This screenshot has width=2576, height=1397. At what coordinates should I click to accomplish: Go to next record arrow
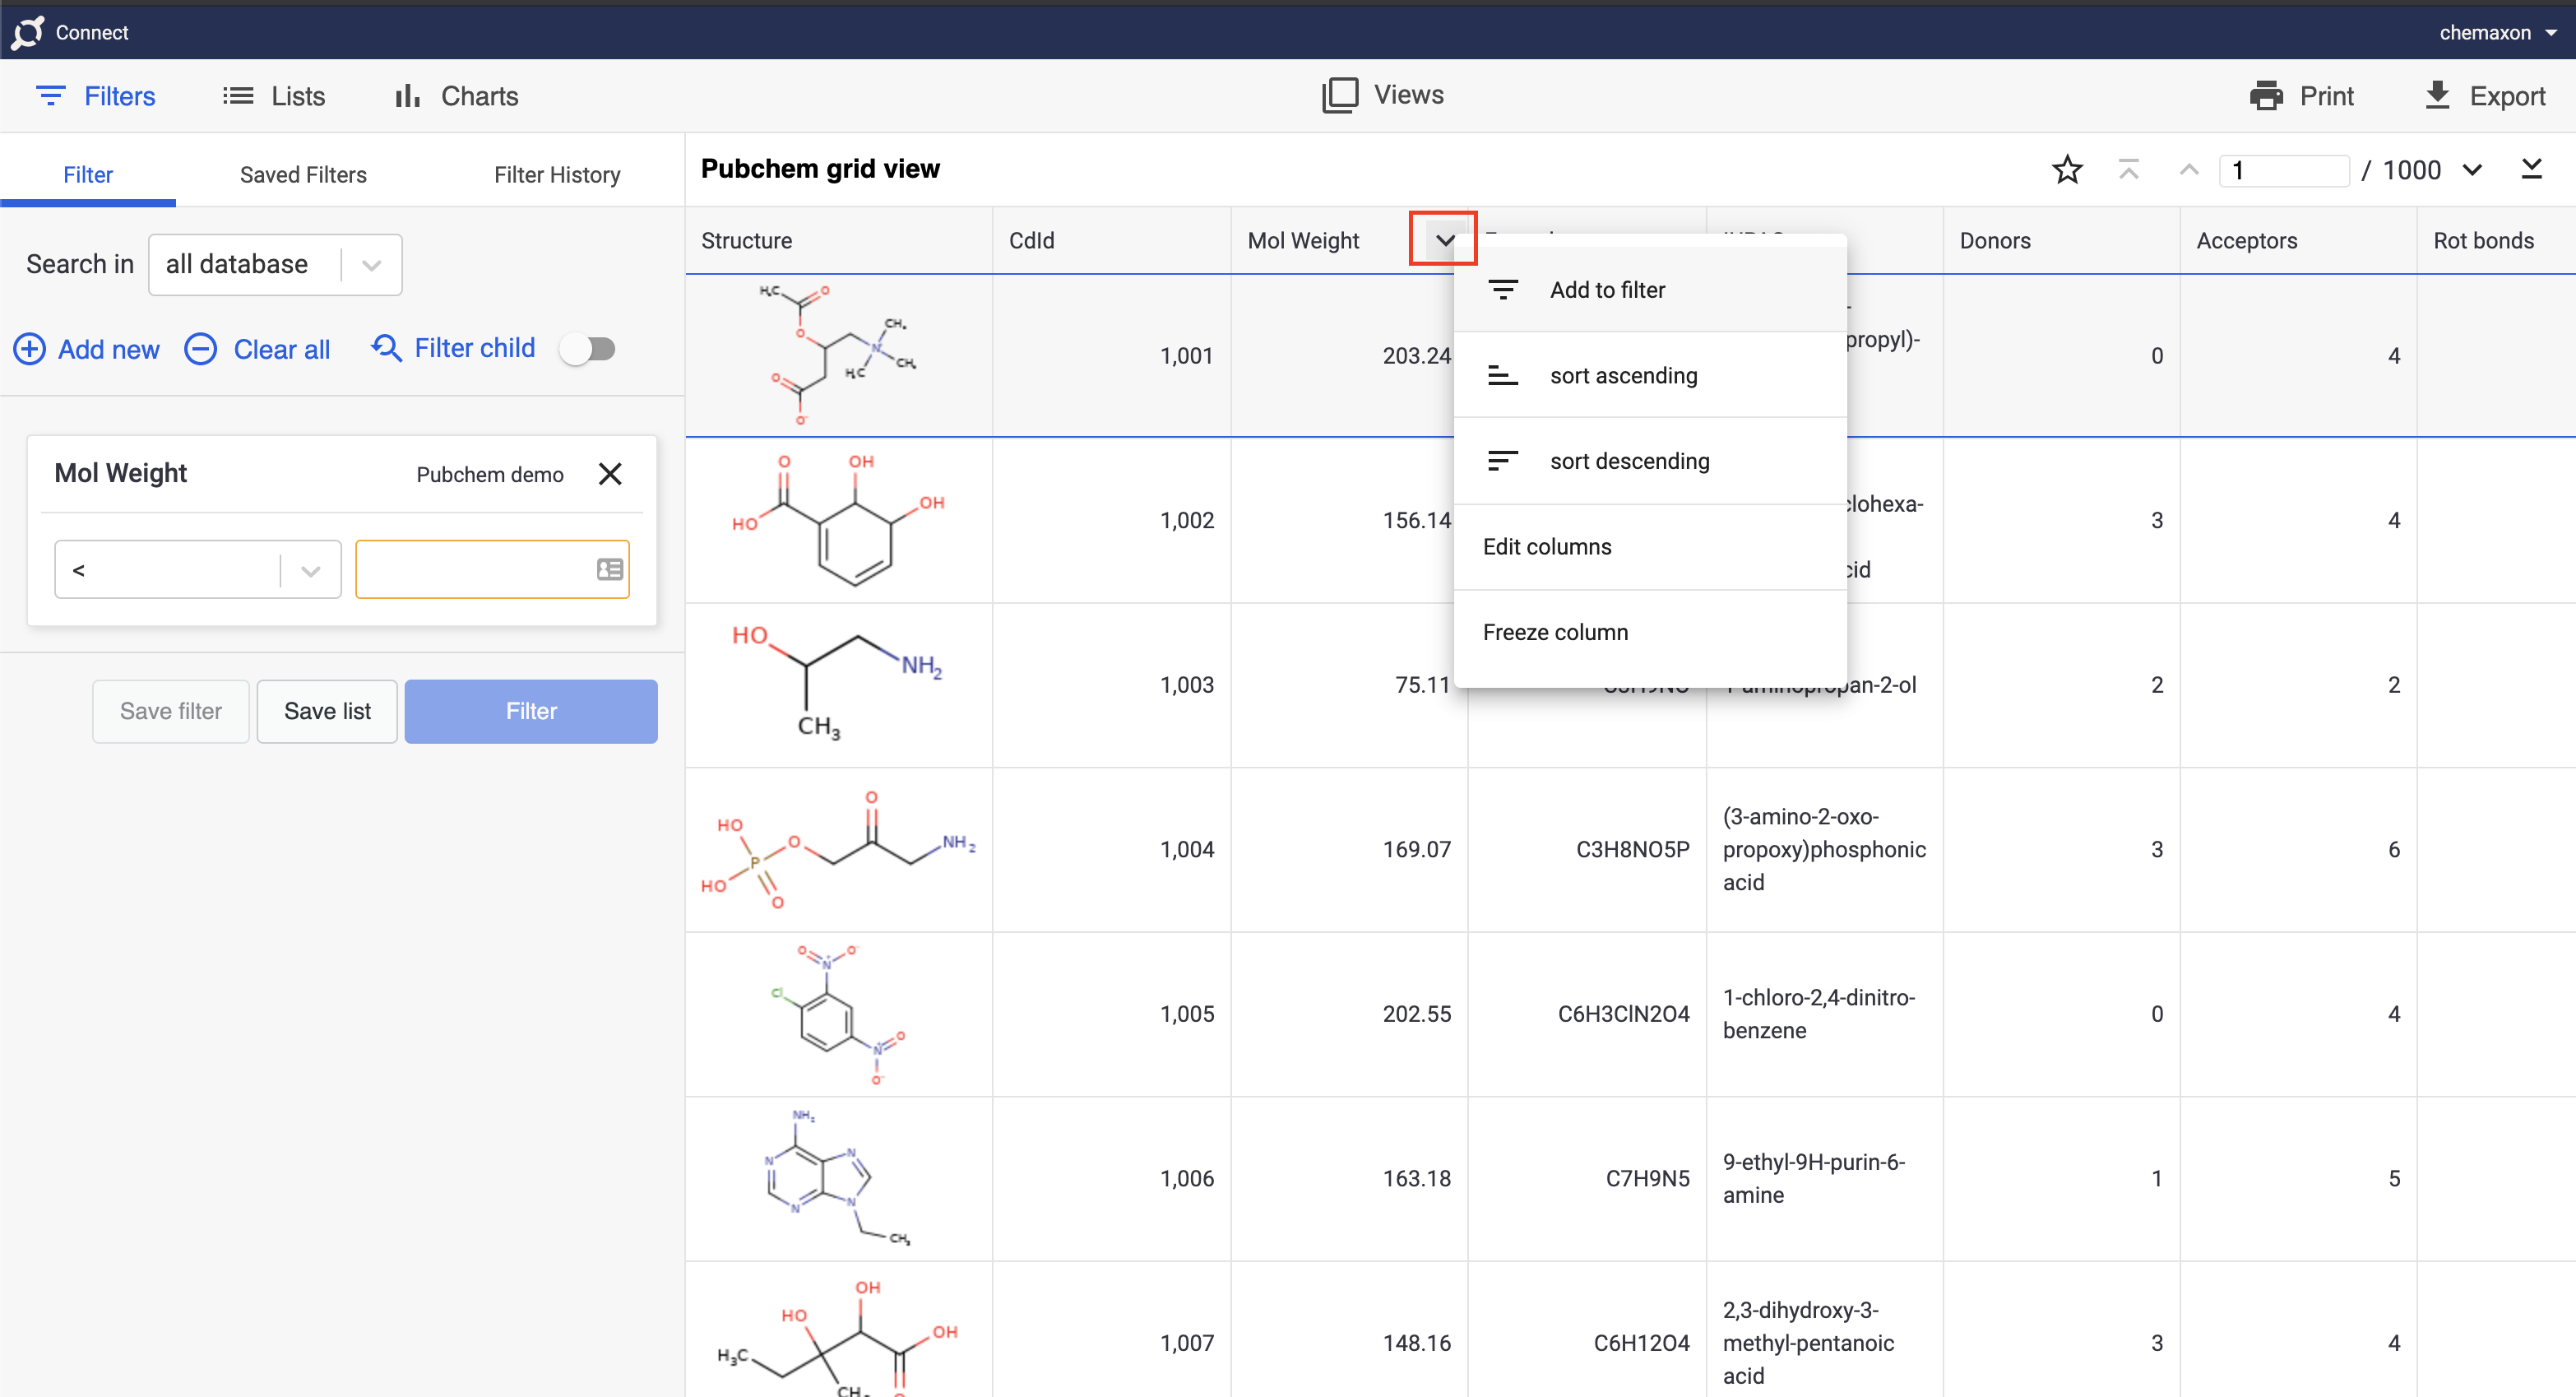[x=2472, y=170]
